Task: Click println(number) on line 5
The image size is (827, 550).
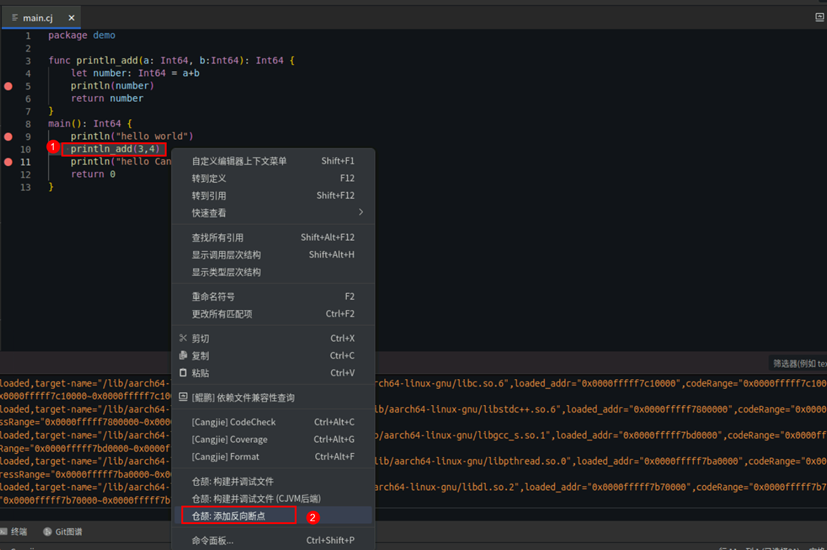Action: [x=112, y=86]
